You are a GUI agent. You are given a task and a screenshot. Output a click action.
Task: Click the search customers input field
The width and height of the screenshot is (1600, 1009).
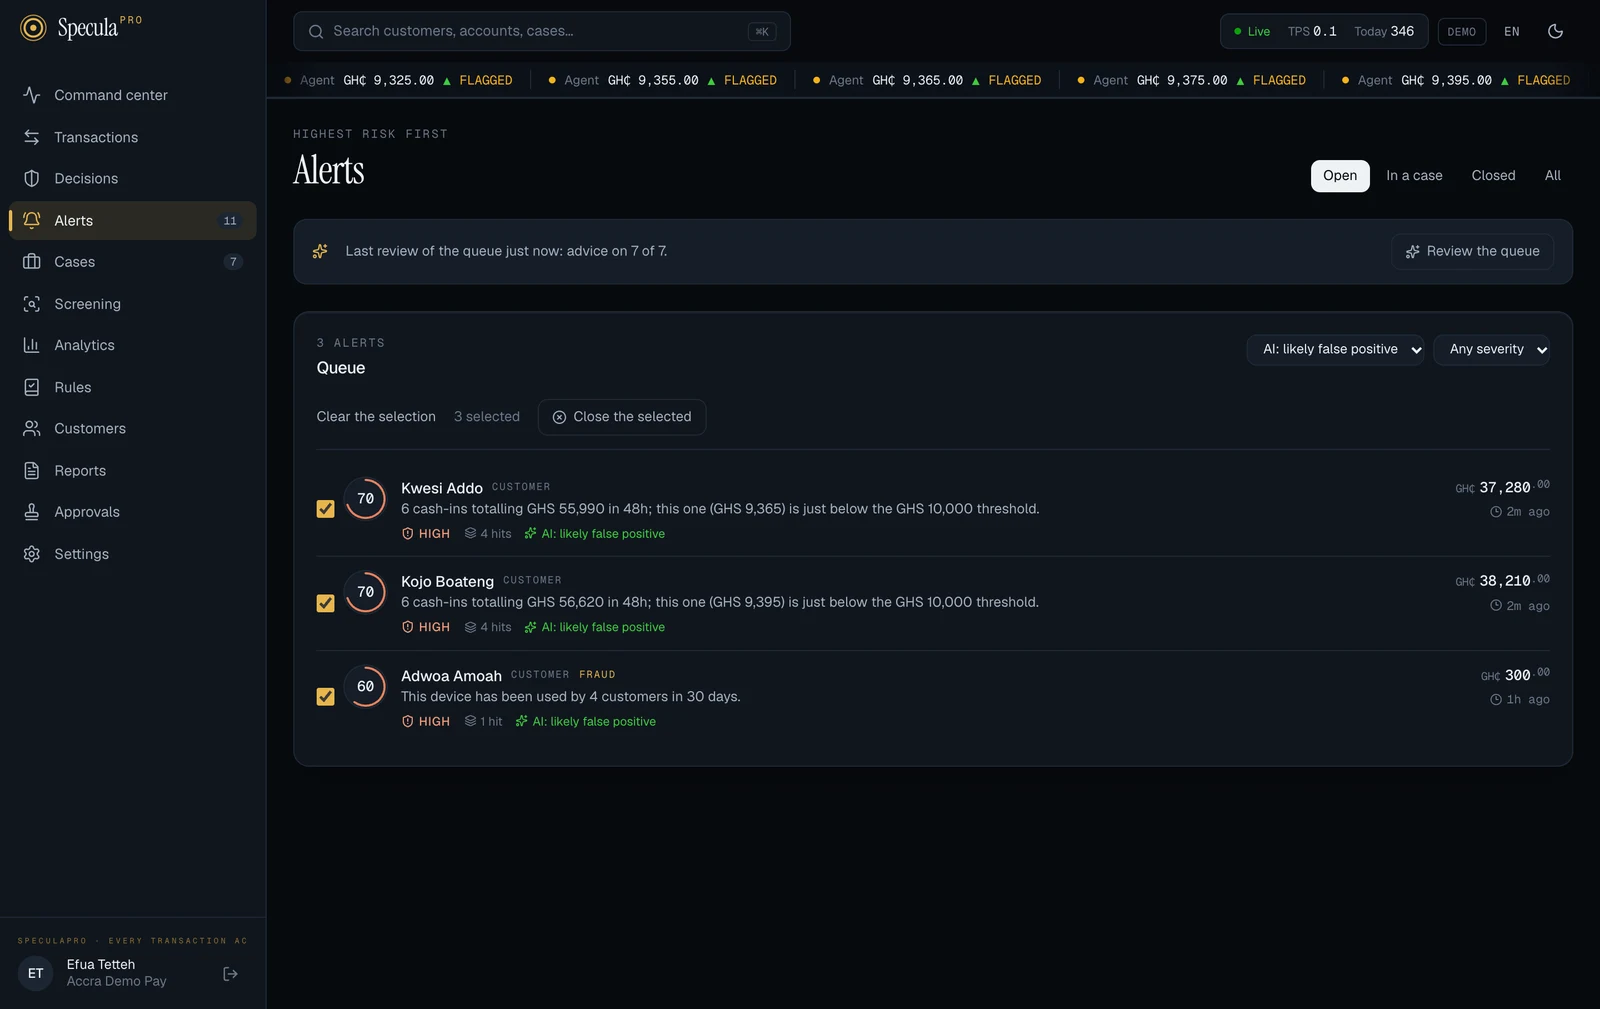pyautogui.click(x=542, y=31)
